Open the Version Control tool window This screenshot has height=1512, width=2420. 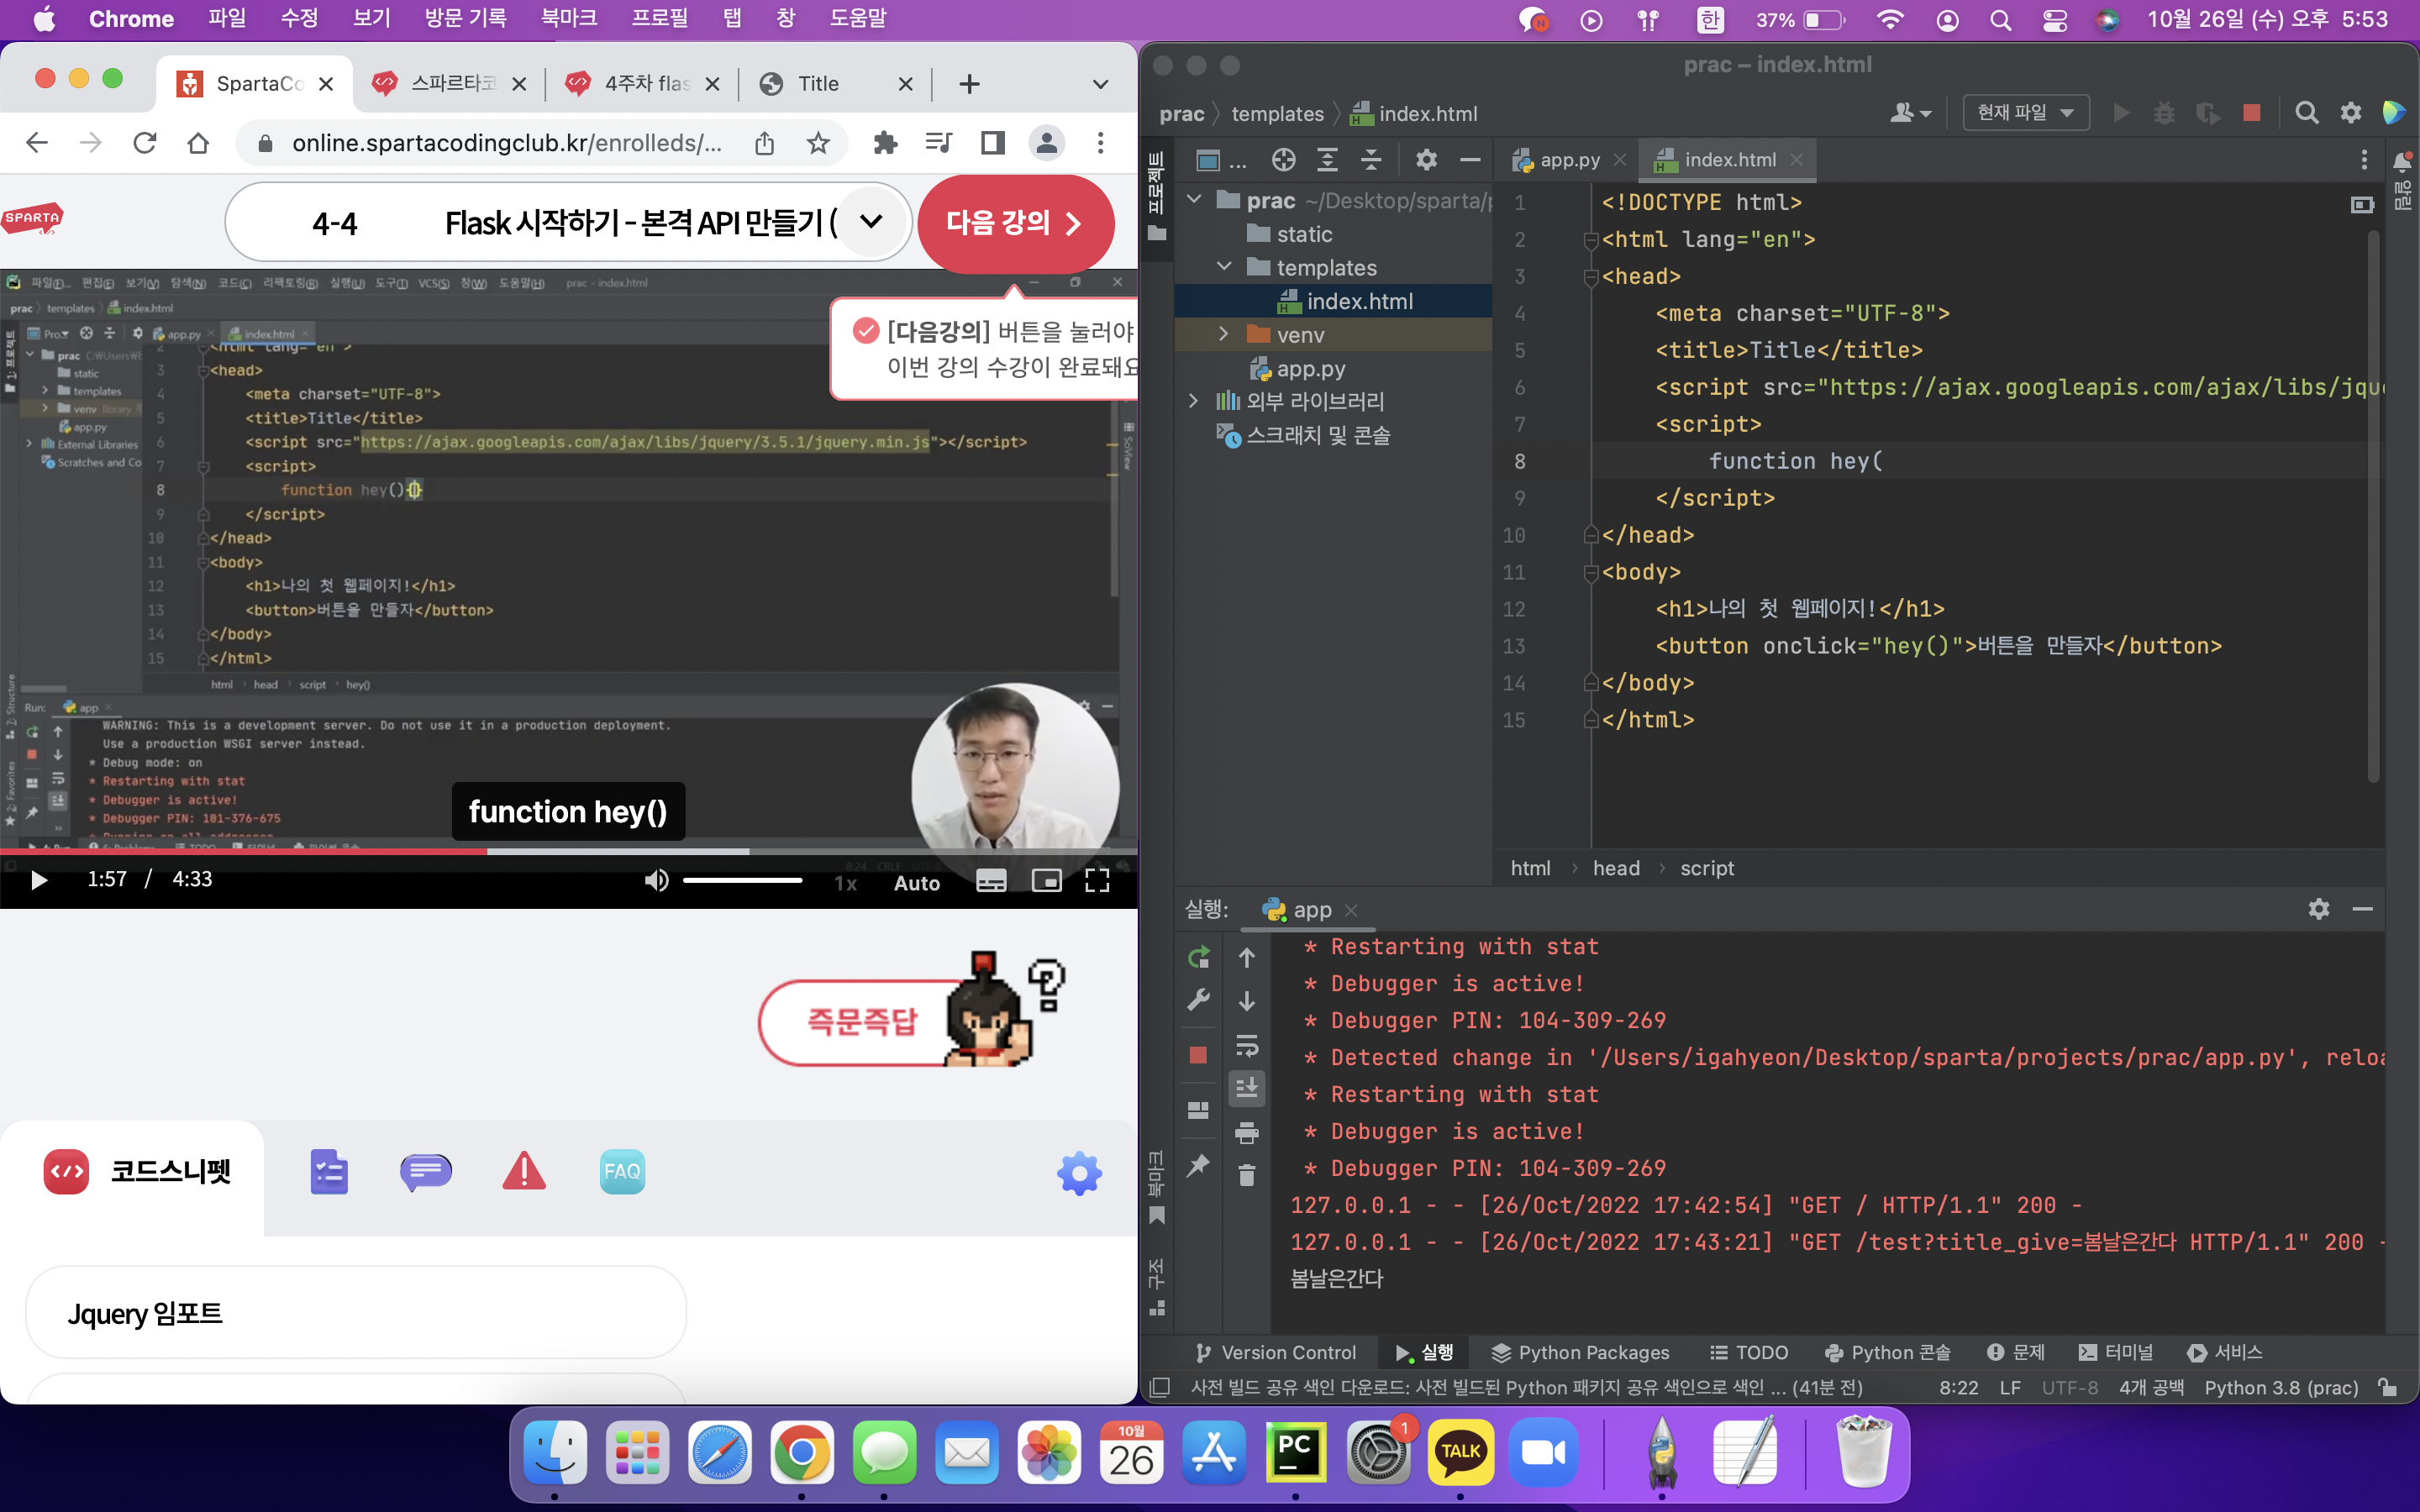pos(1276,1352)
